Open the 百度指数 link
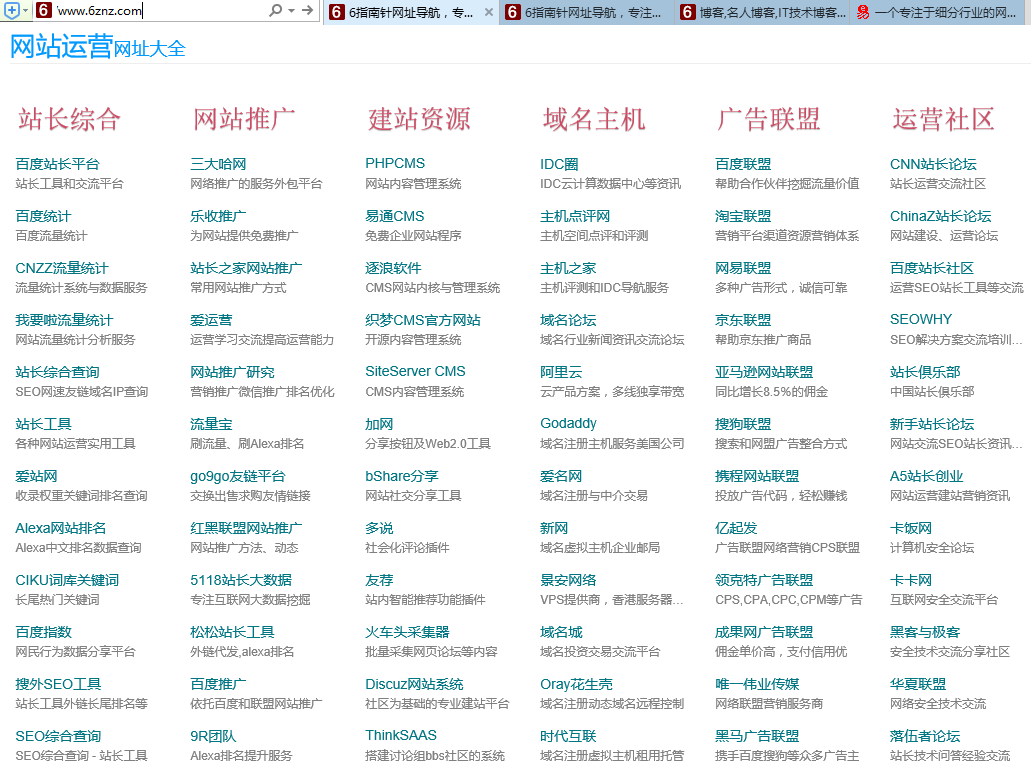The image size is (1031, 770). click(x=43, y=631)
